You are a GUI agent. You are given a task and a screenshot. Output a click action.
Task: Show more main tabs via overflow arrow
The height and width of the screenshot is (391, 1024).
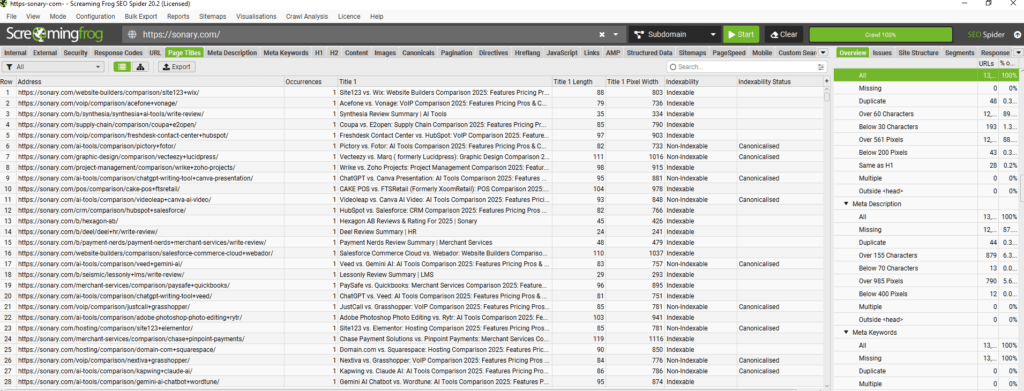pyautogui.click(x=823, y=53)
